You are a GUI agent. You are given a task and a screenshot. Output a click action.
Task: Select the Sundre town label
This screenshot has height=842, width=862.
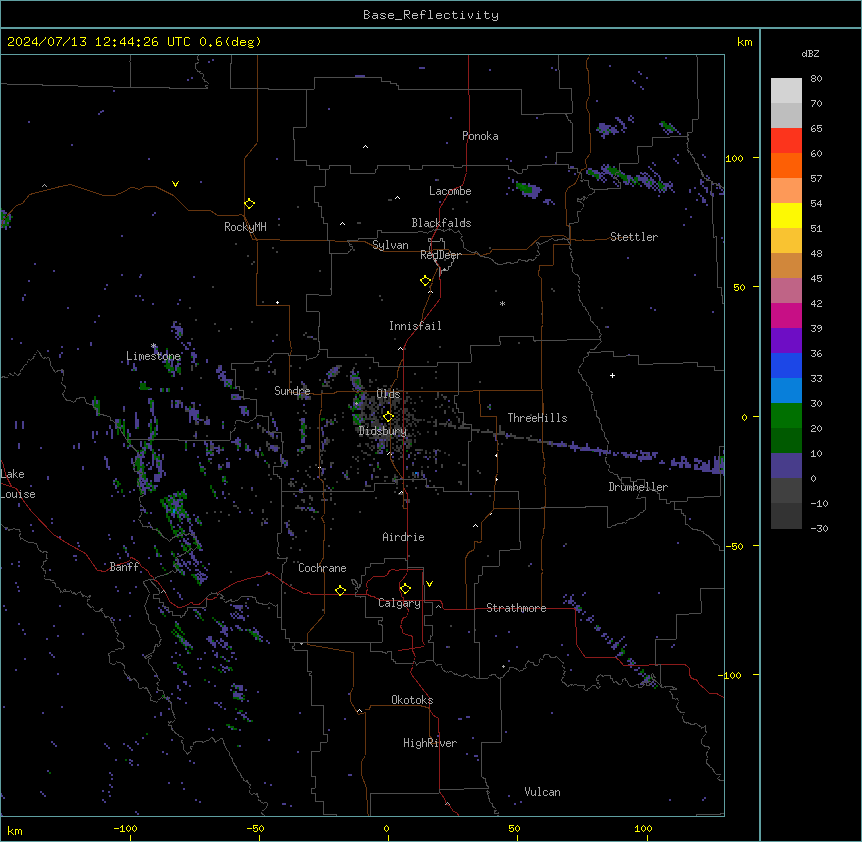tap(292, 391)
